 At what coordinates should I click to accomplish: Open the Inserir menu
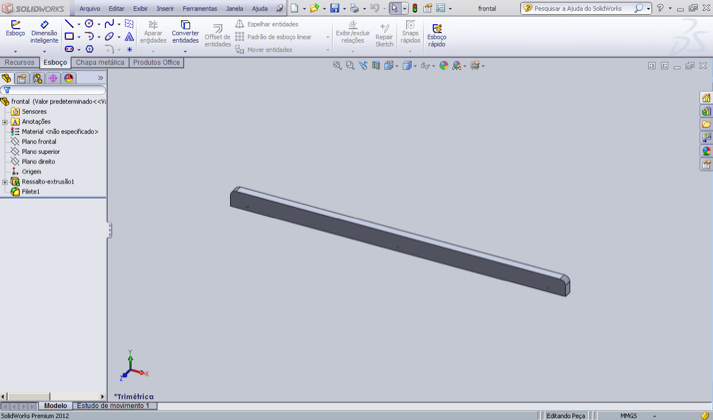[165, 9]
